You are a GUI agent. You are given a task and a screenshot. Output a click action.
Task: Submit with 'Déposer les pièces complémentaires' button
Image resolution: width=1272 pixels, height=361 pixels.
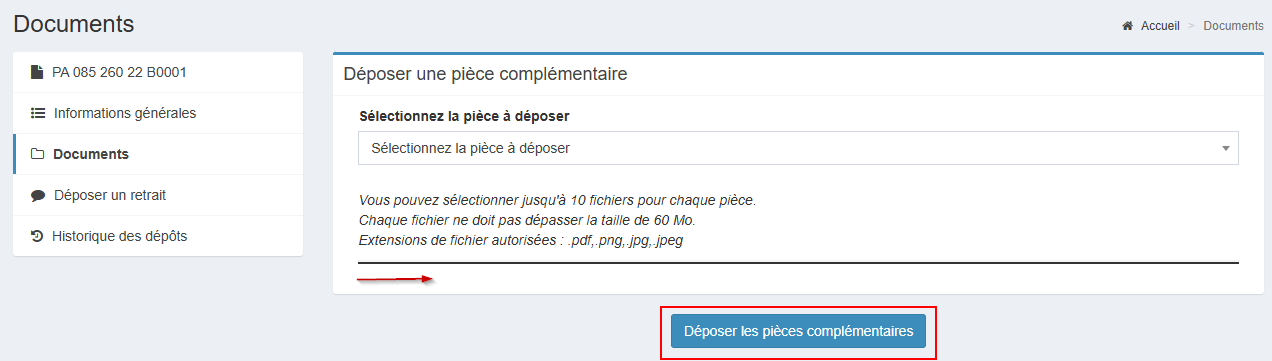(x=798, y=332)
